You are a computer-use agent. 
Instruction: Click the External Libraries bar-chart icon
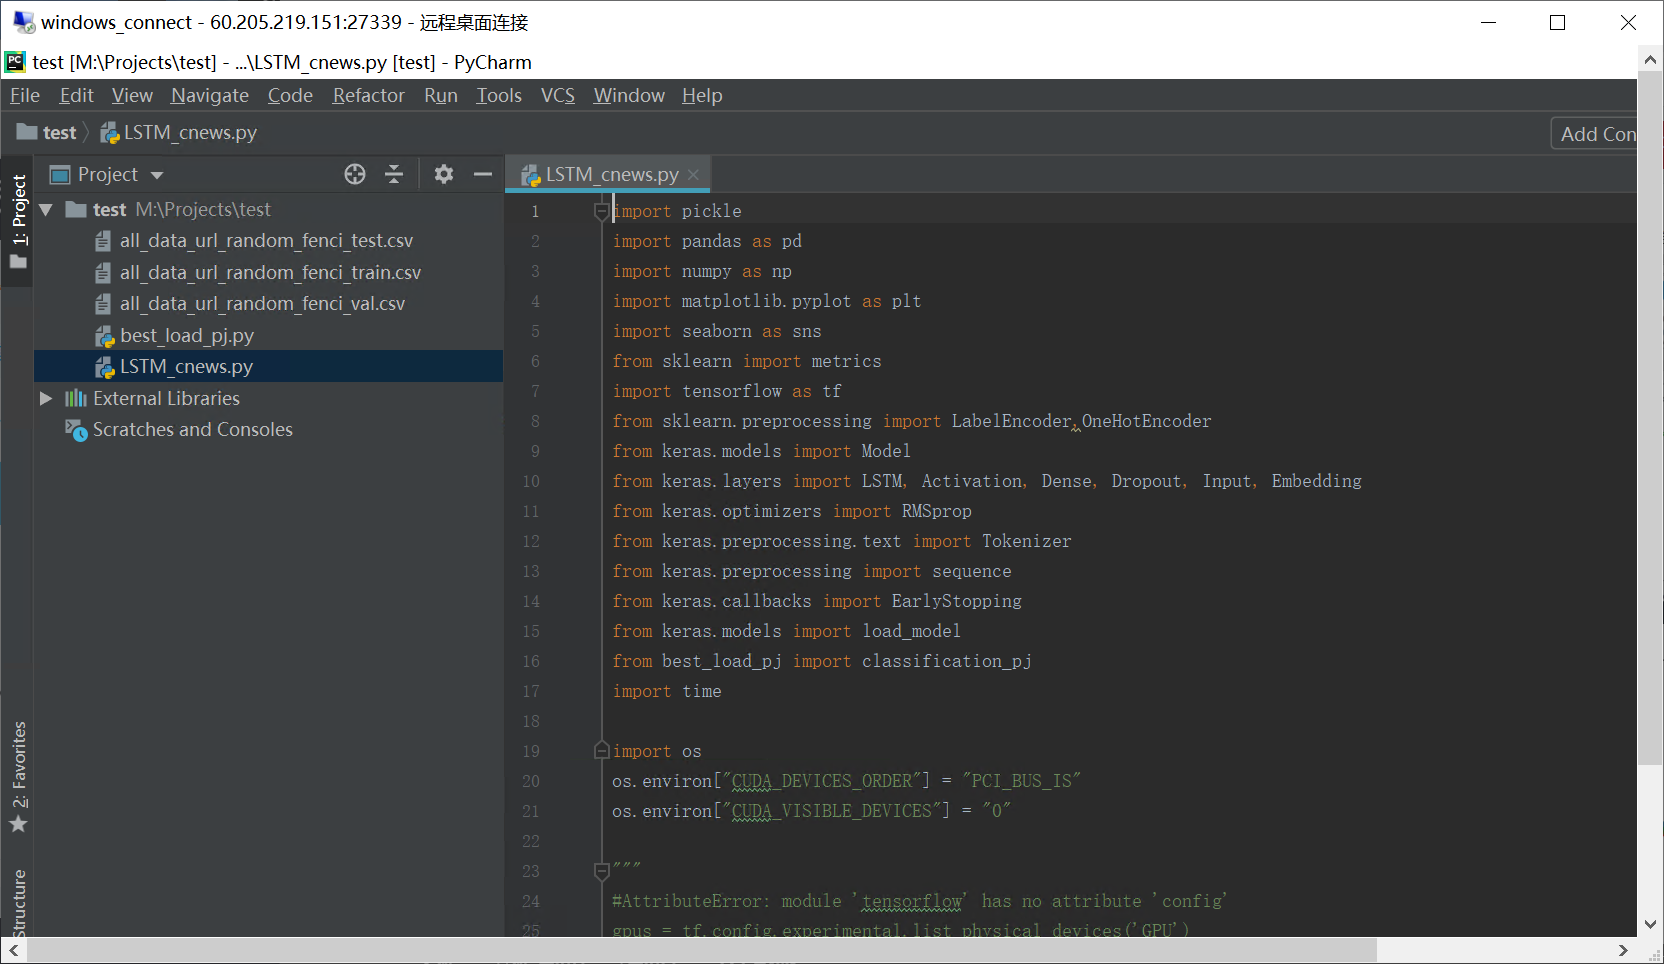coord(76,398)
